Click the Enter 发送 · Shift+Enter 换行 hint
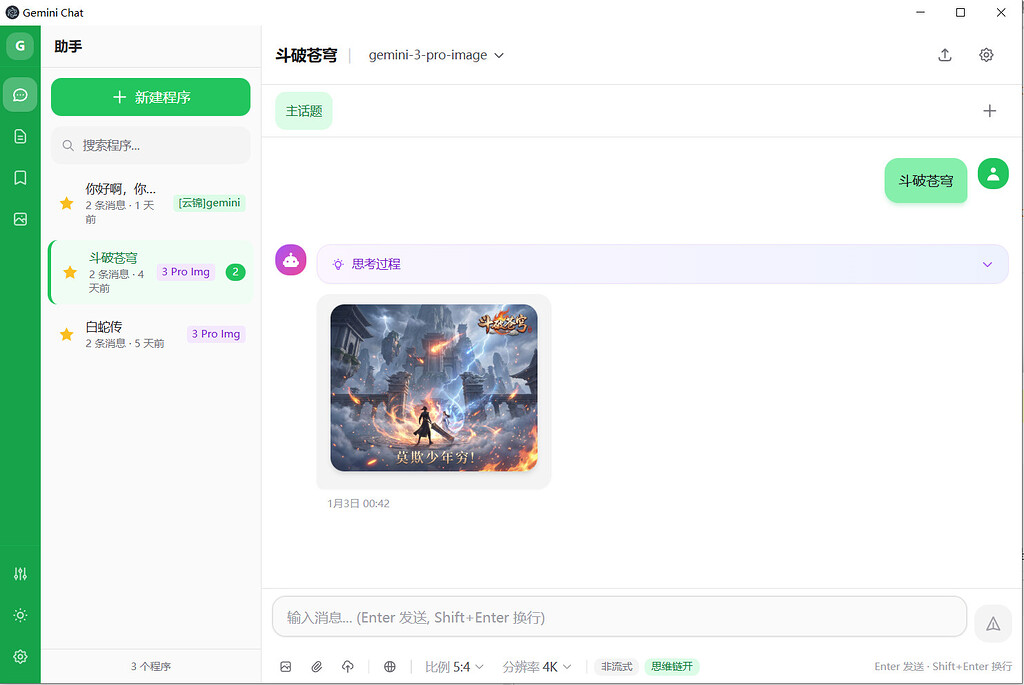The image size is (1024, 685). 943,667
